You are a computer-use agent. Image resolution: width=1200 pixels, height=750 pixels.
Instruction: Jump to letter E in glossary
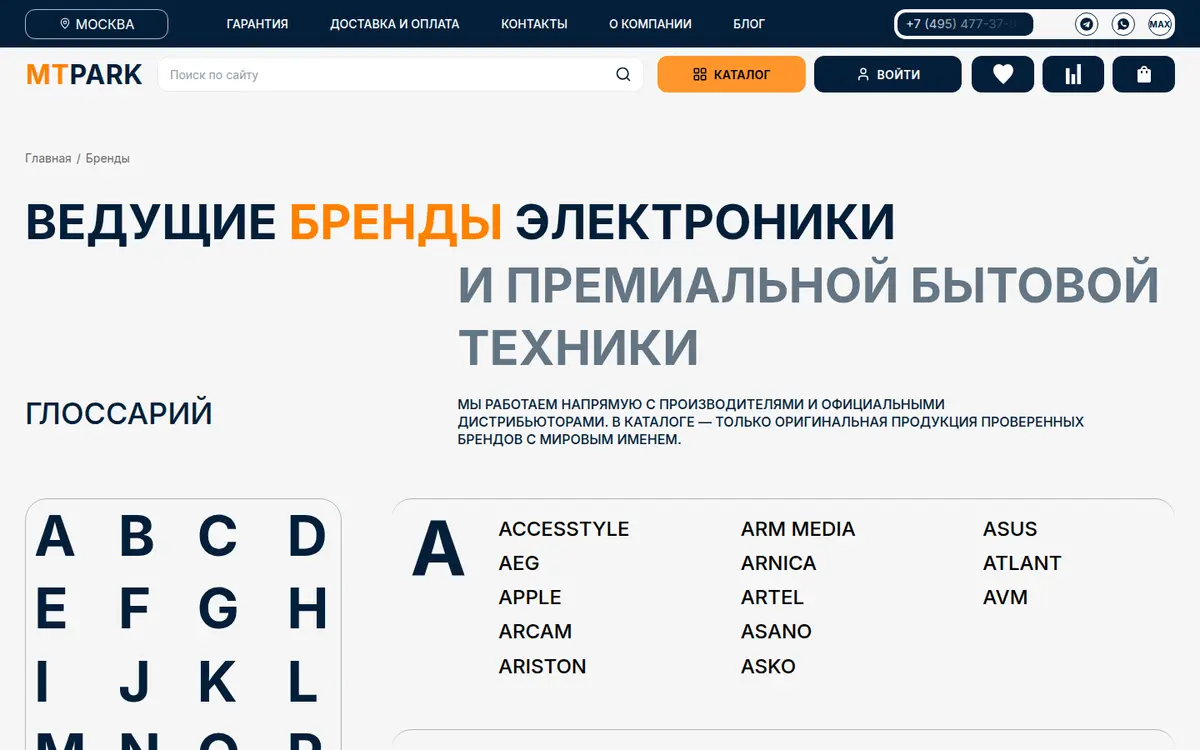(x=51, y=609)
